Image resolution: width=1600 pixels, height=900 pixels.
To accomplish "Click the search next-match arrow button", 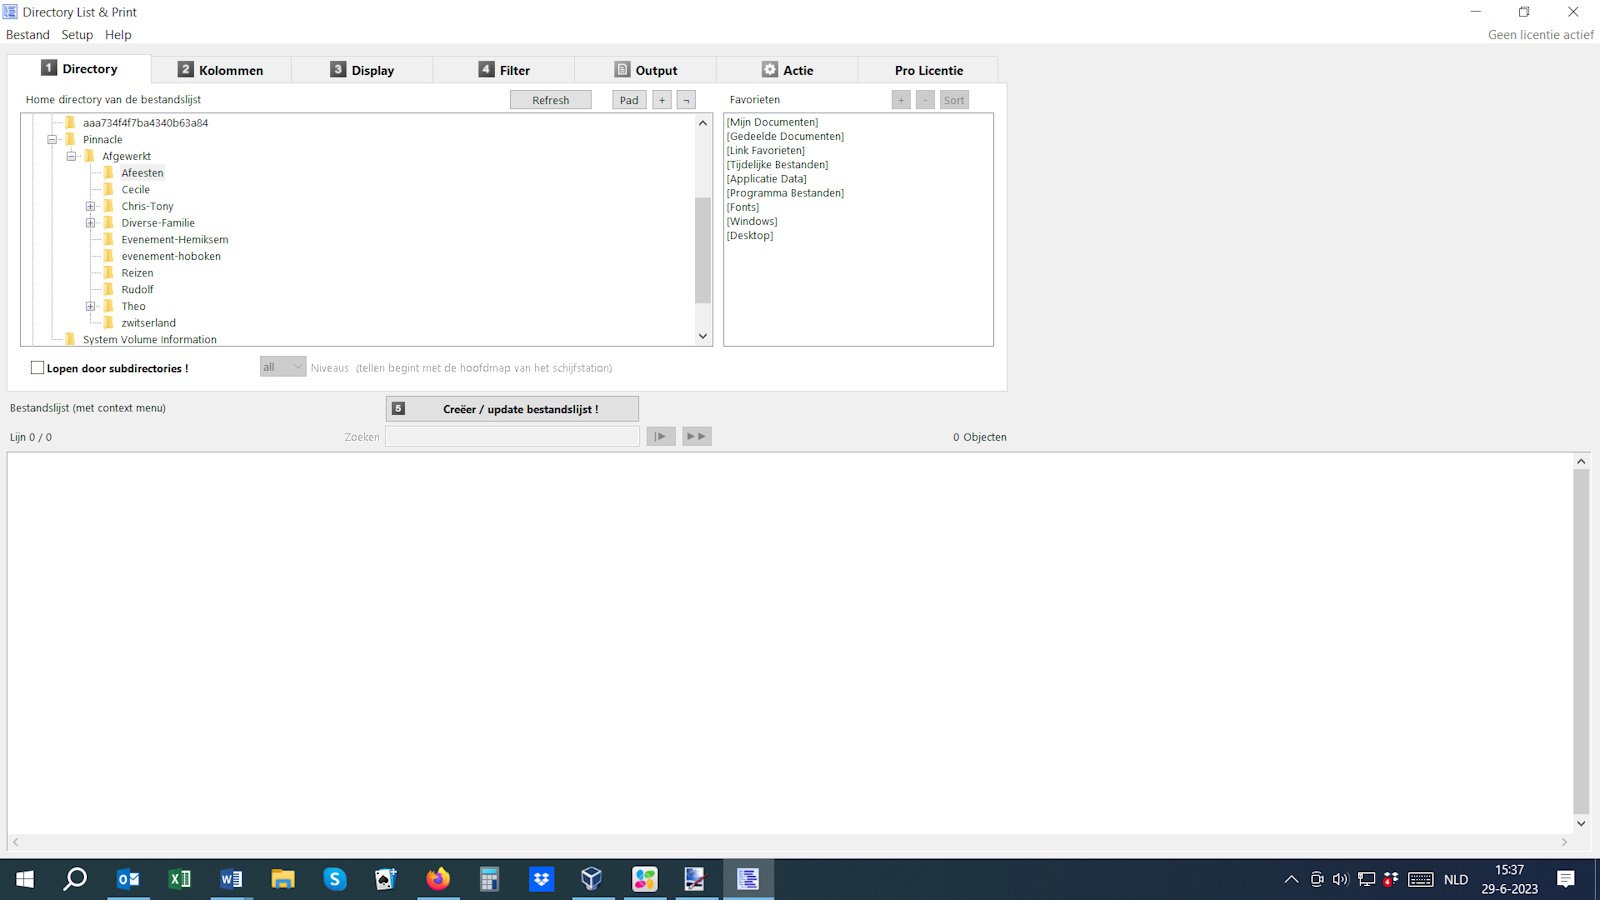I will click(x=661, y=436).
